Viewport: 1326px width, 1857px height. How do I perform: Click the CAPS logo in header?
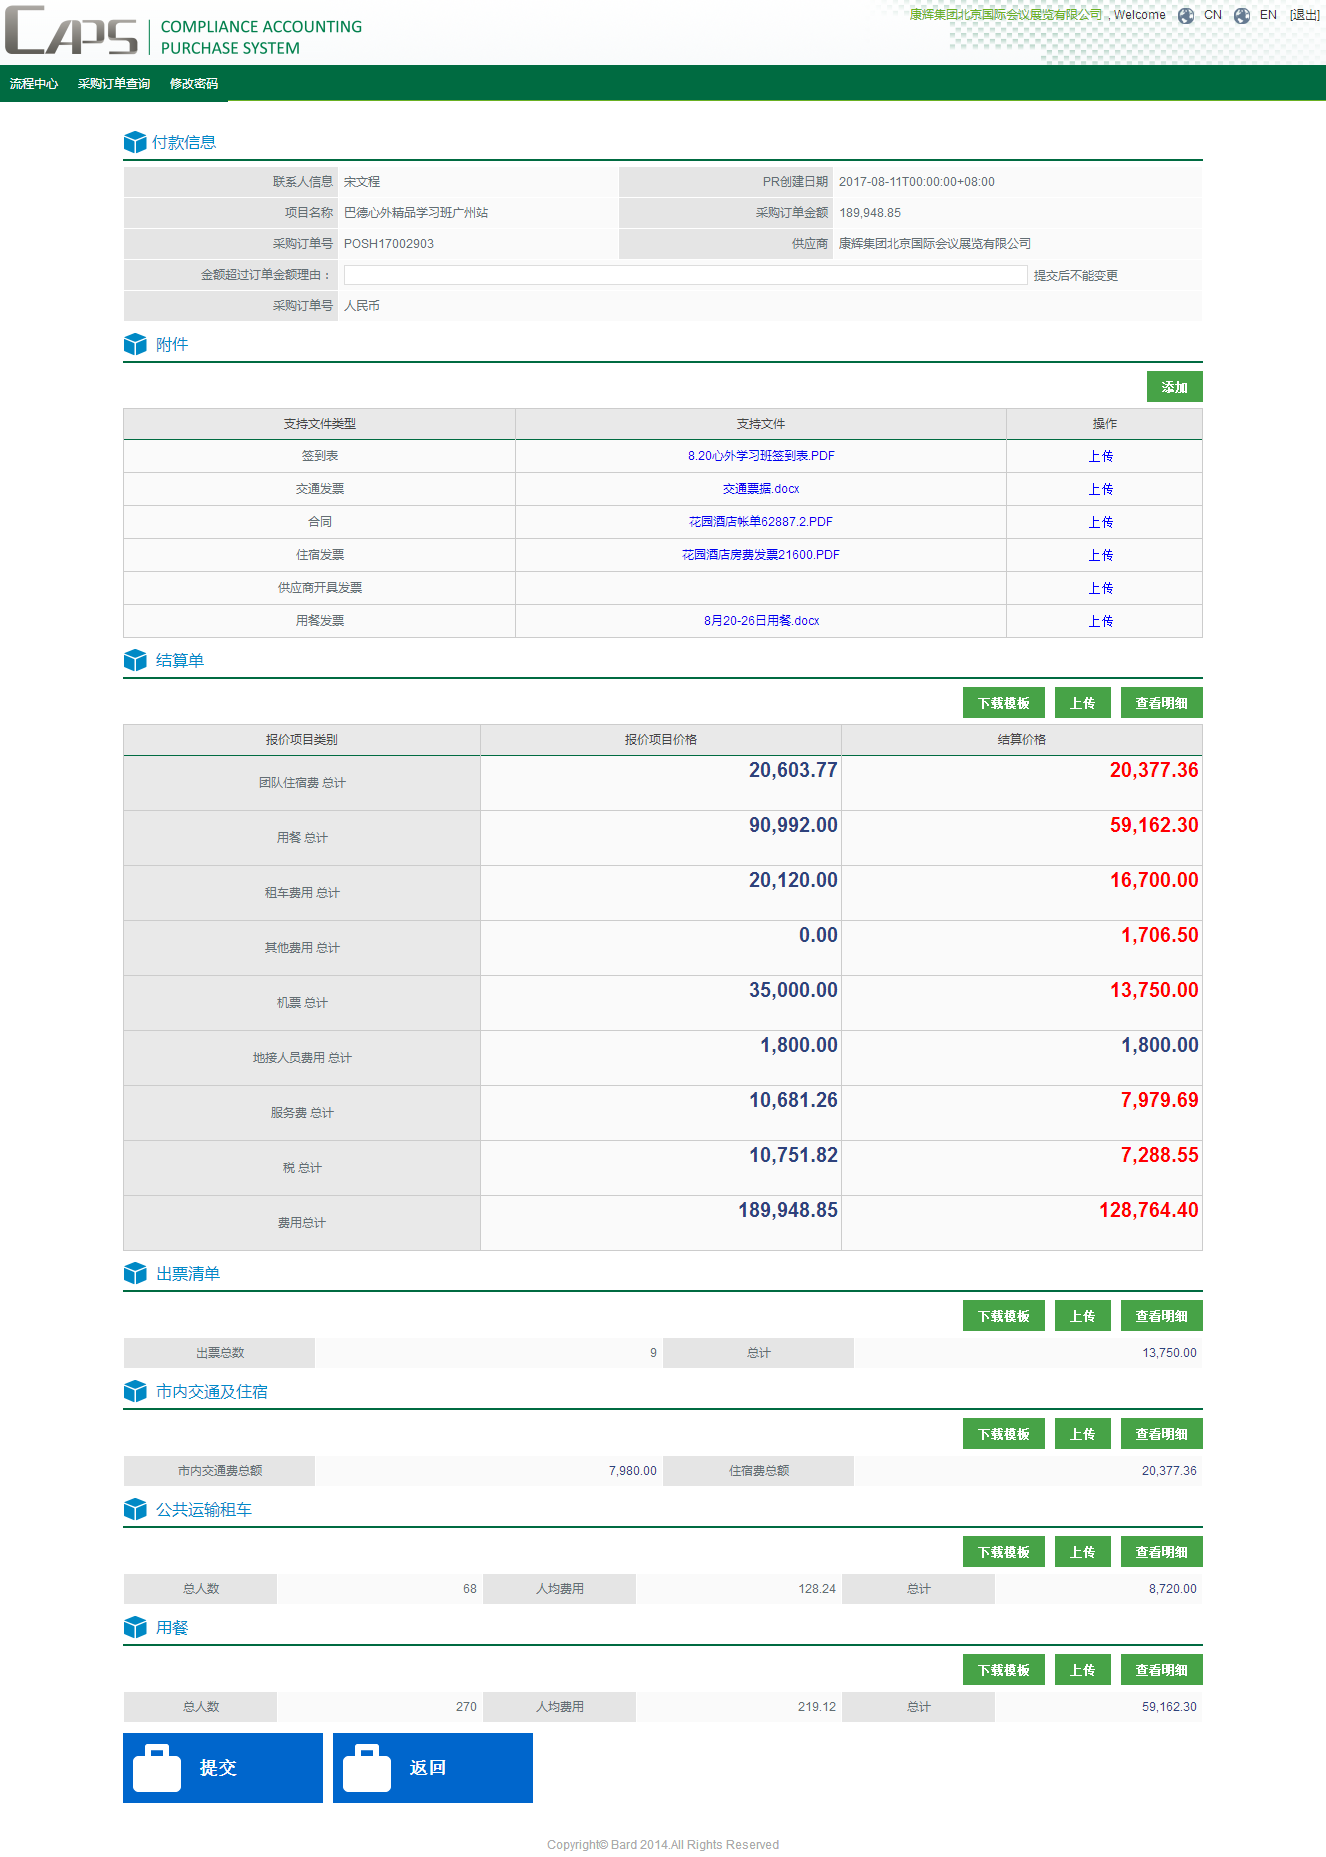click(72, 32)
